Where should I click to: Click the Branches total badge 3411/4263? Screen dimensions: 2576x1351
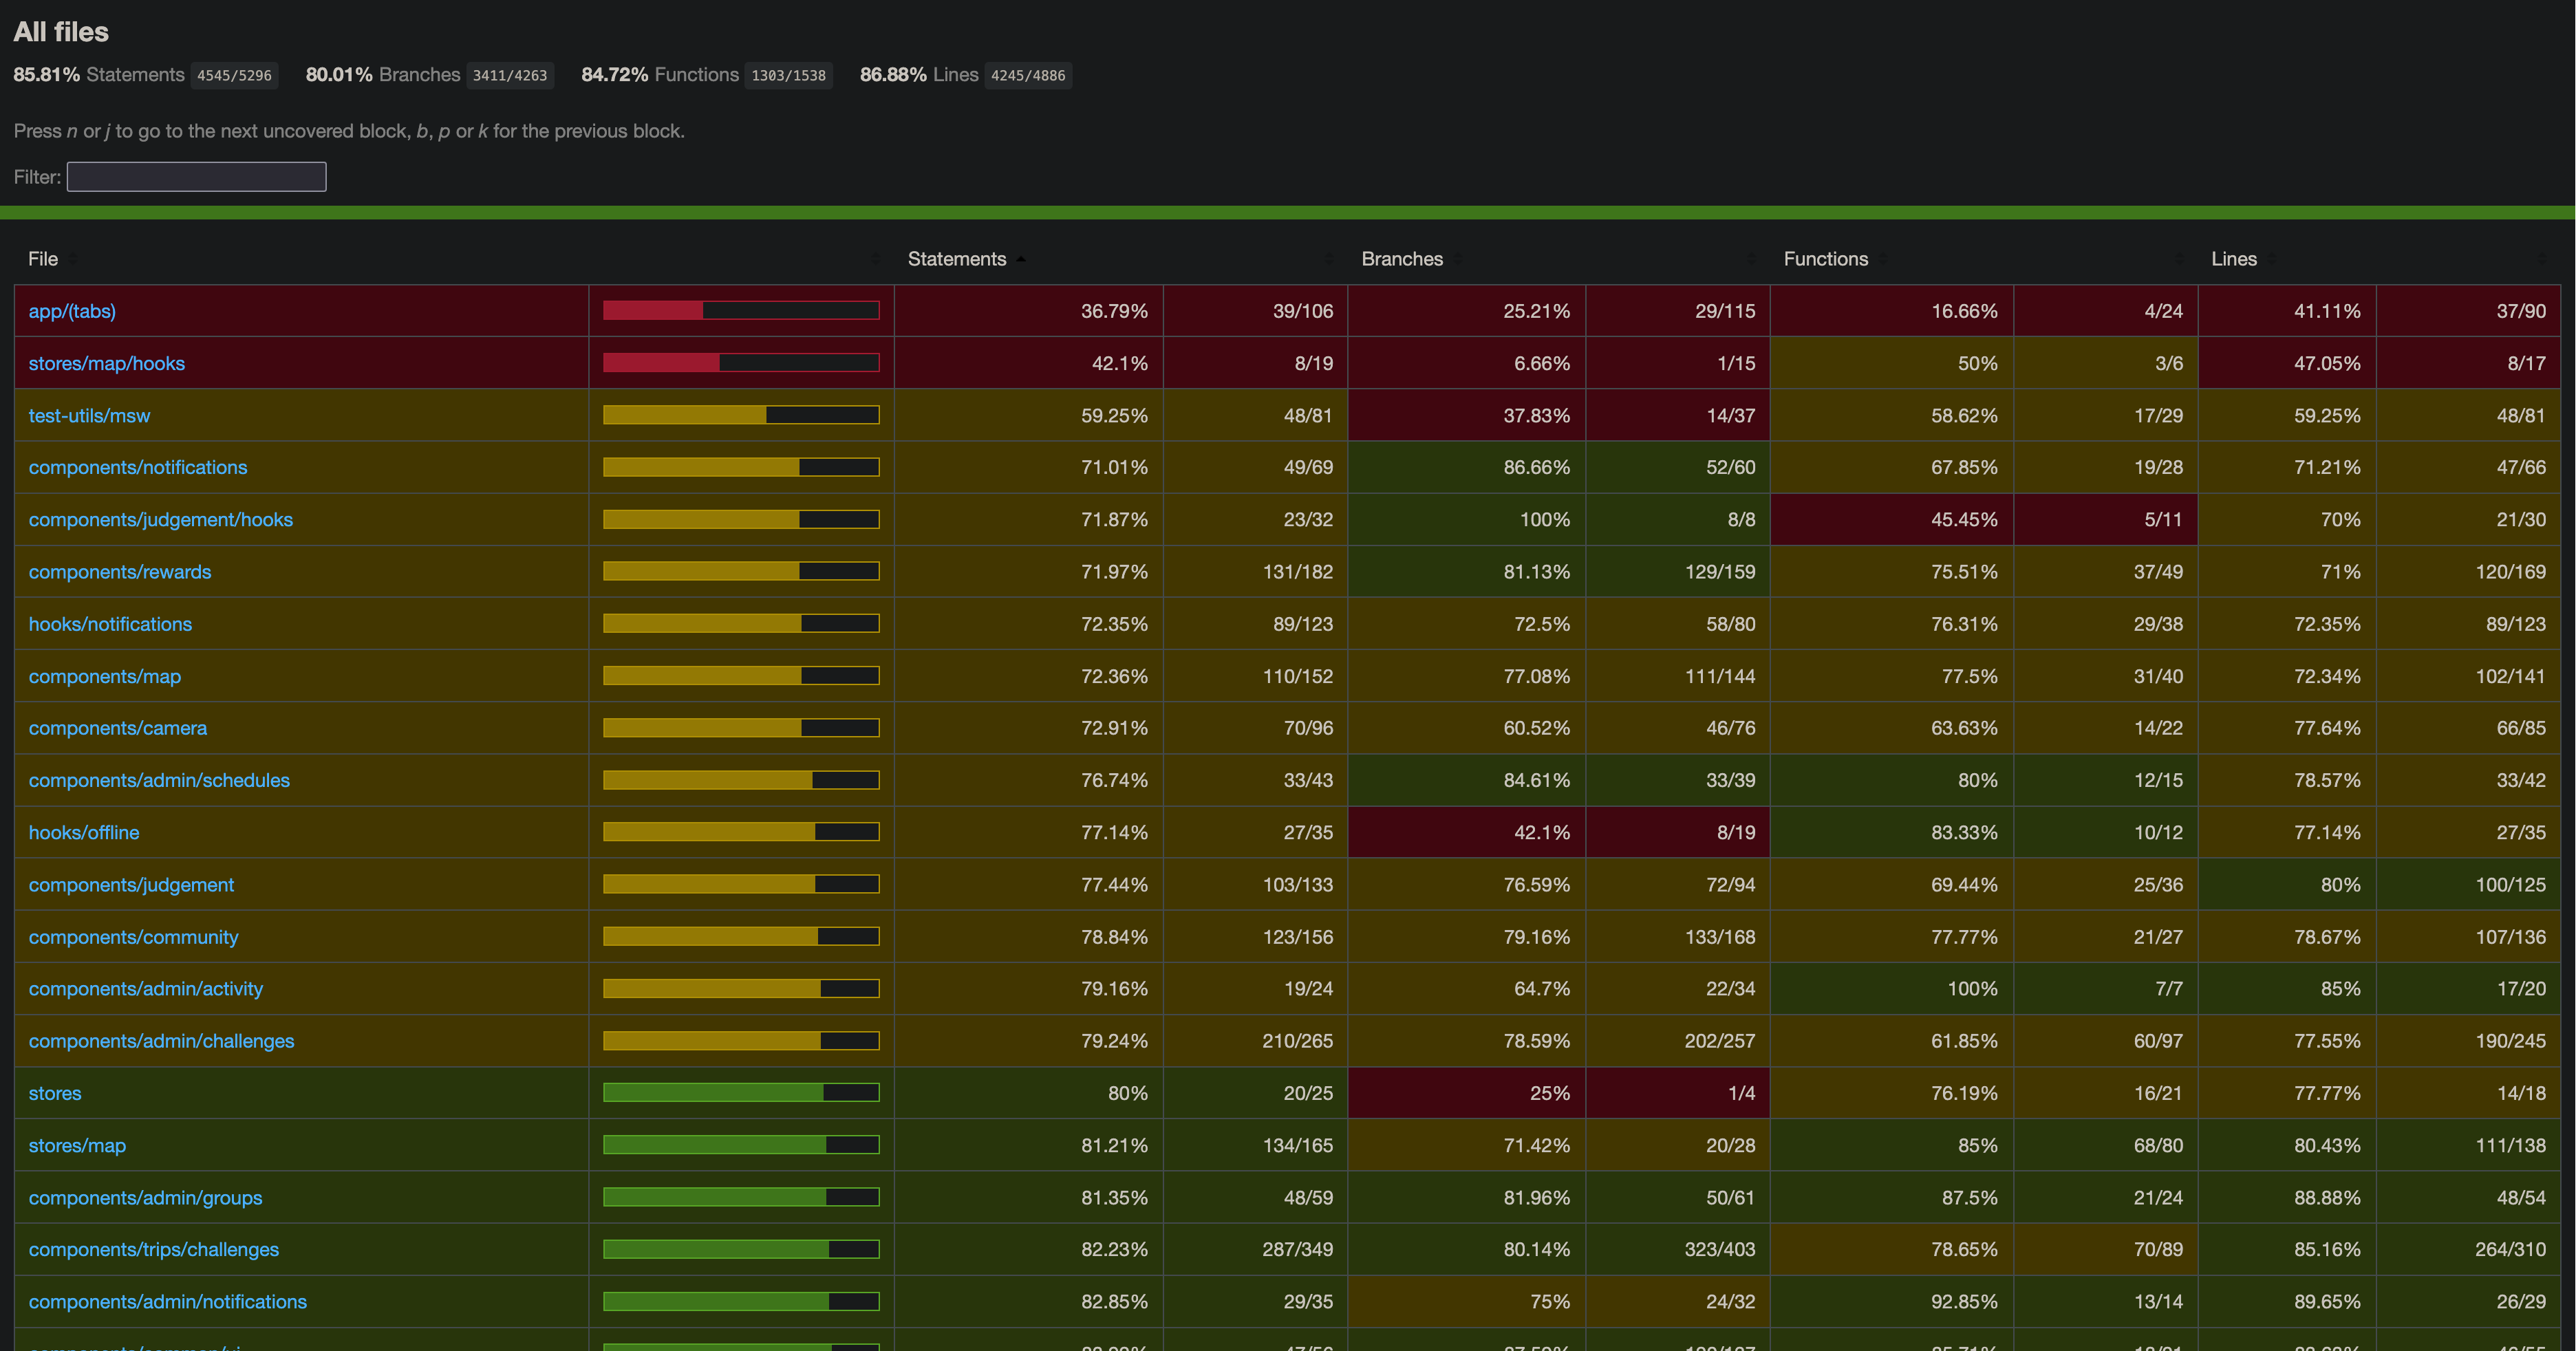(x=510, y=75)
